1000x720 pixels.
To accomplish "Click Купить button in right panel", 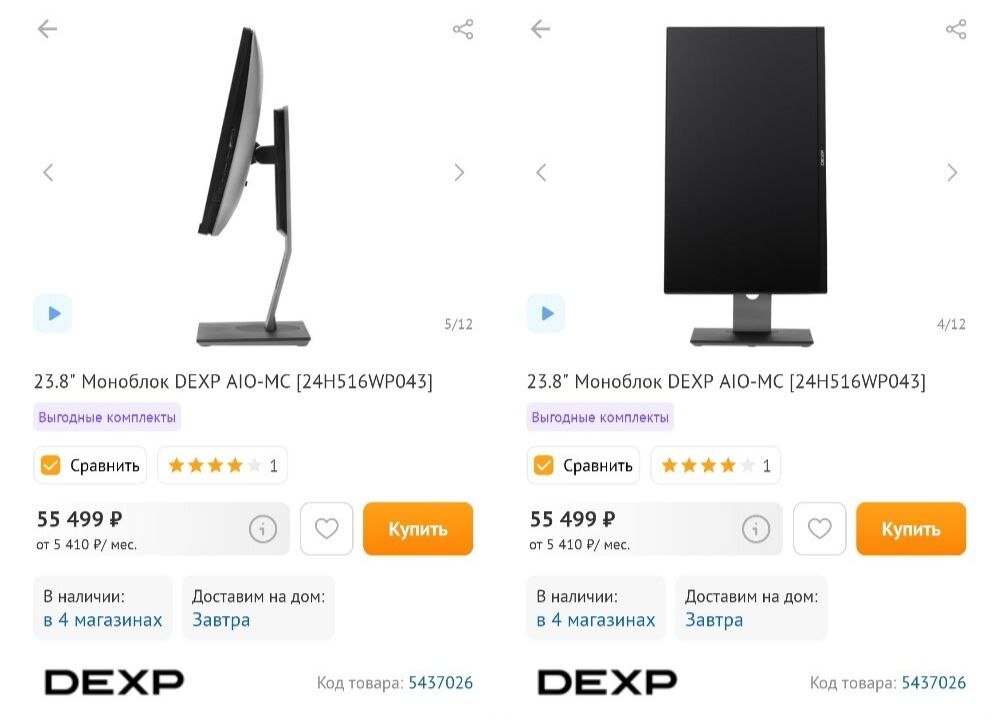I will [911, 529].
